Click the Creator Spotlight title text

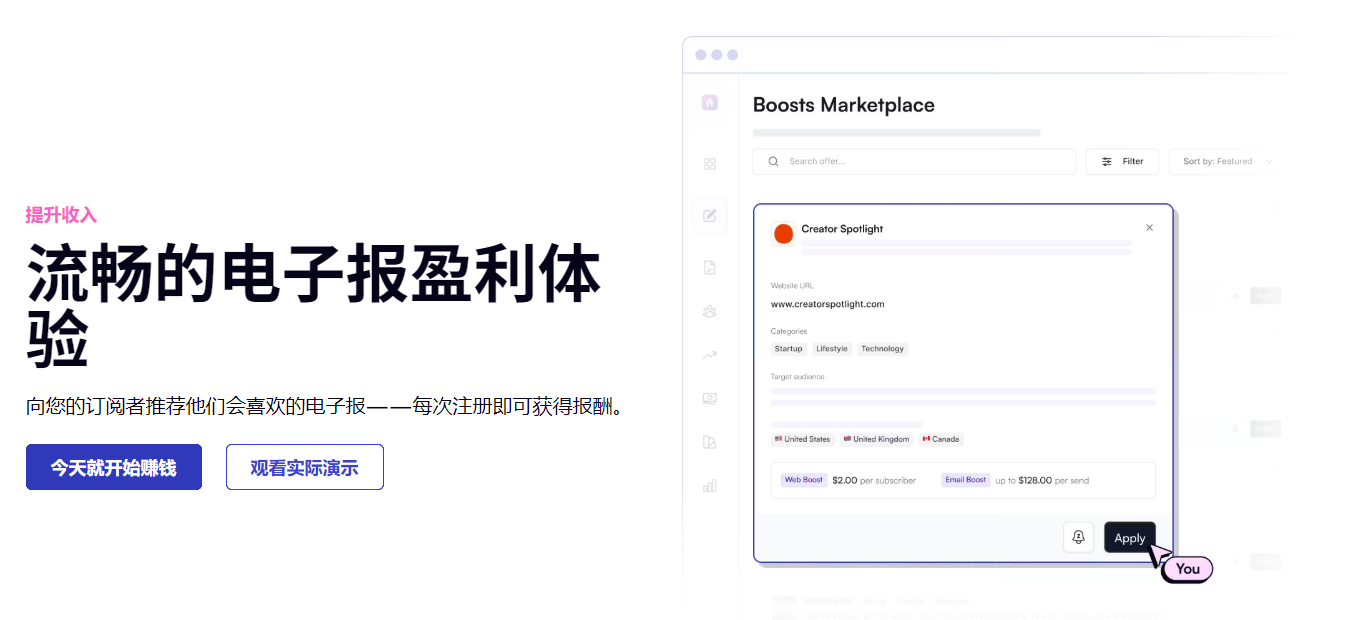click(x=842, y=229)
